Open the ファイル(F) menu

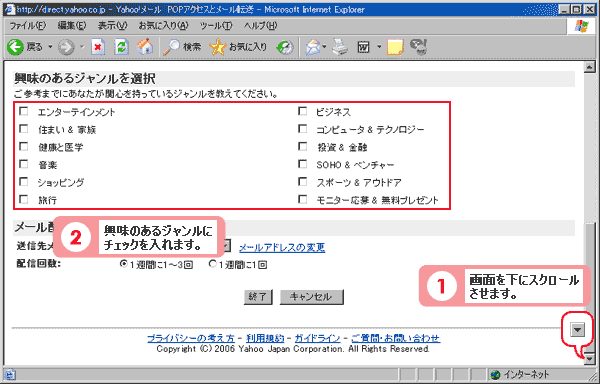point(28,26)
